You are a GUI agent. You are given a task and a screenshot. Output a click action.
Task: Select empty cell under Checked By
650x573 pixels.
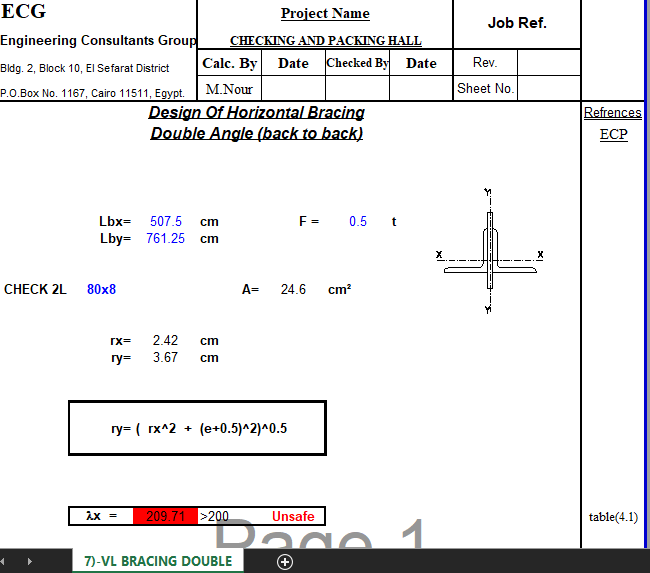357,89
